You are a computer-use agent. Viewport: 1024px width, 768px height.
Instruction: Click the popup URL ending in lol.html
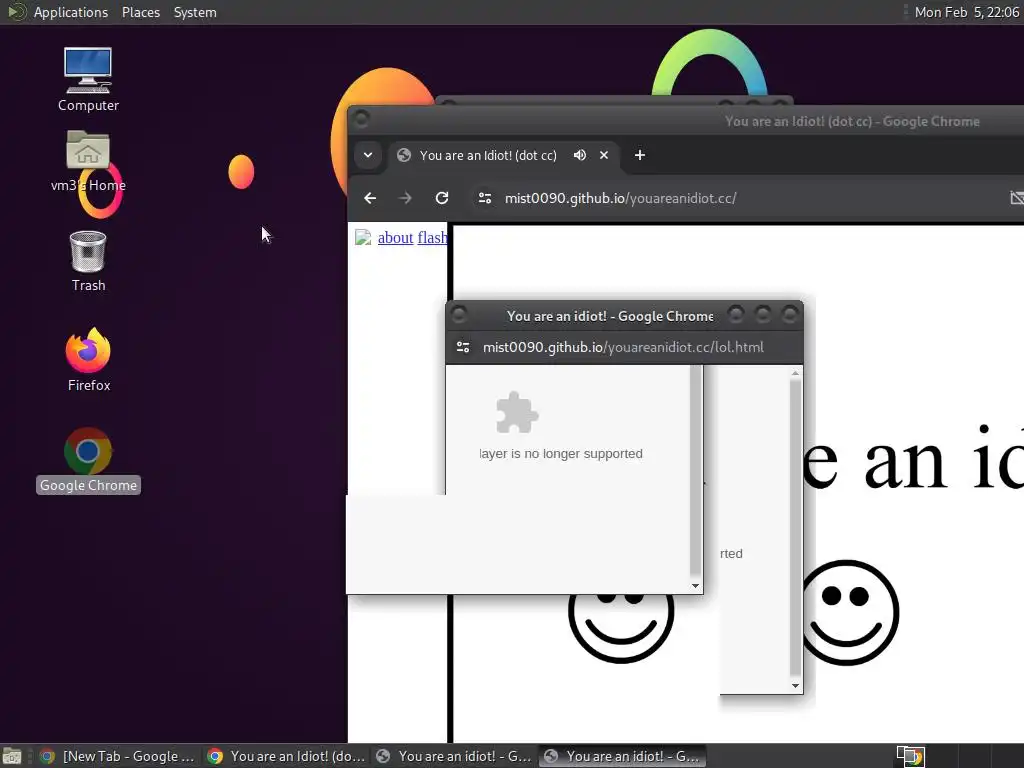(x=623, y=347)
